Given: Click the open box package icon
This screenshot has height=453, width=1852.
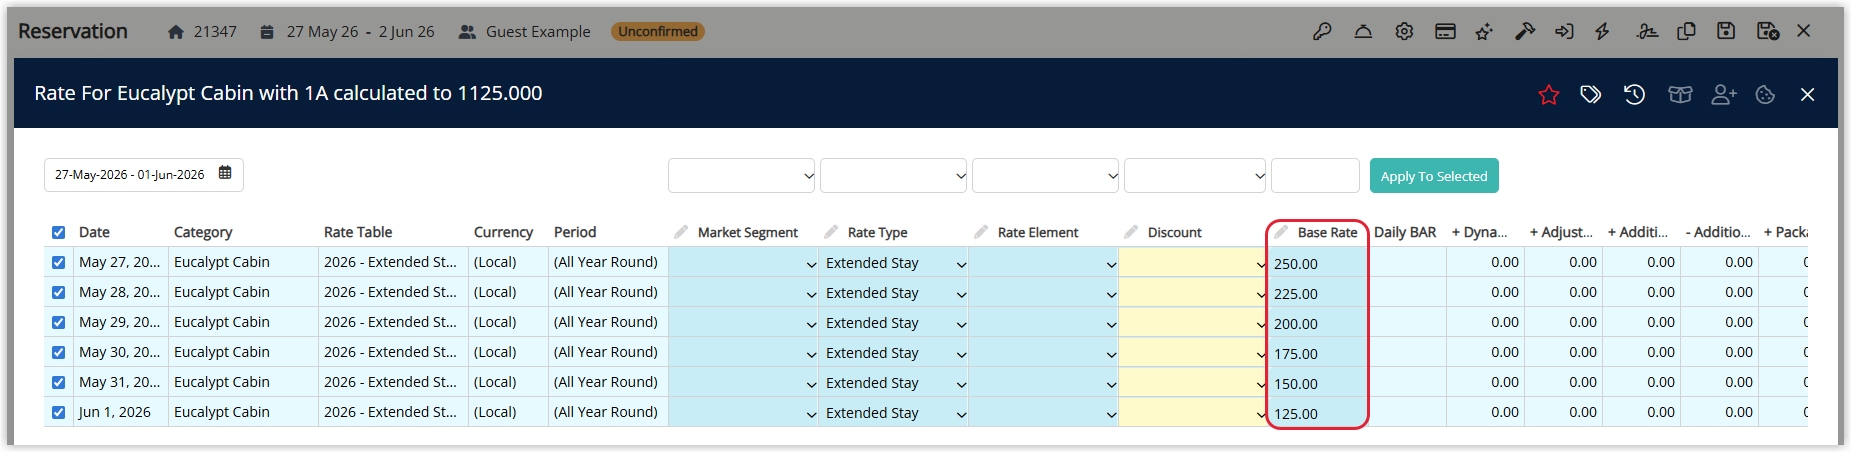Looking at the screenshot, I should [1680, 94].
